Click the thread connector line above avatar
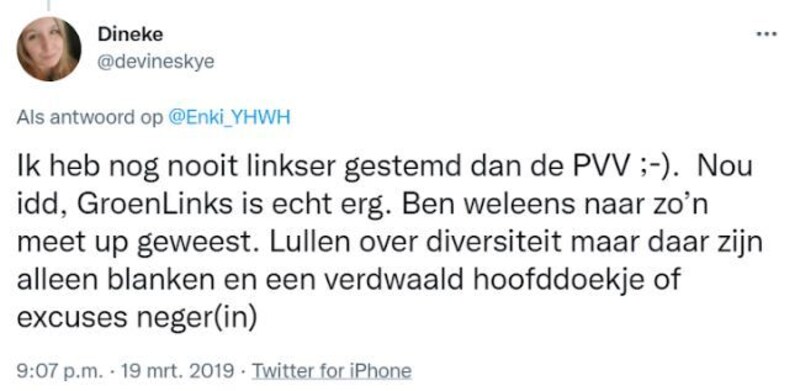This screenshot has width=800, height=391. click(49, 5)
